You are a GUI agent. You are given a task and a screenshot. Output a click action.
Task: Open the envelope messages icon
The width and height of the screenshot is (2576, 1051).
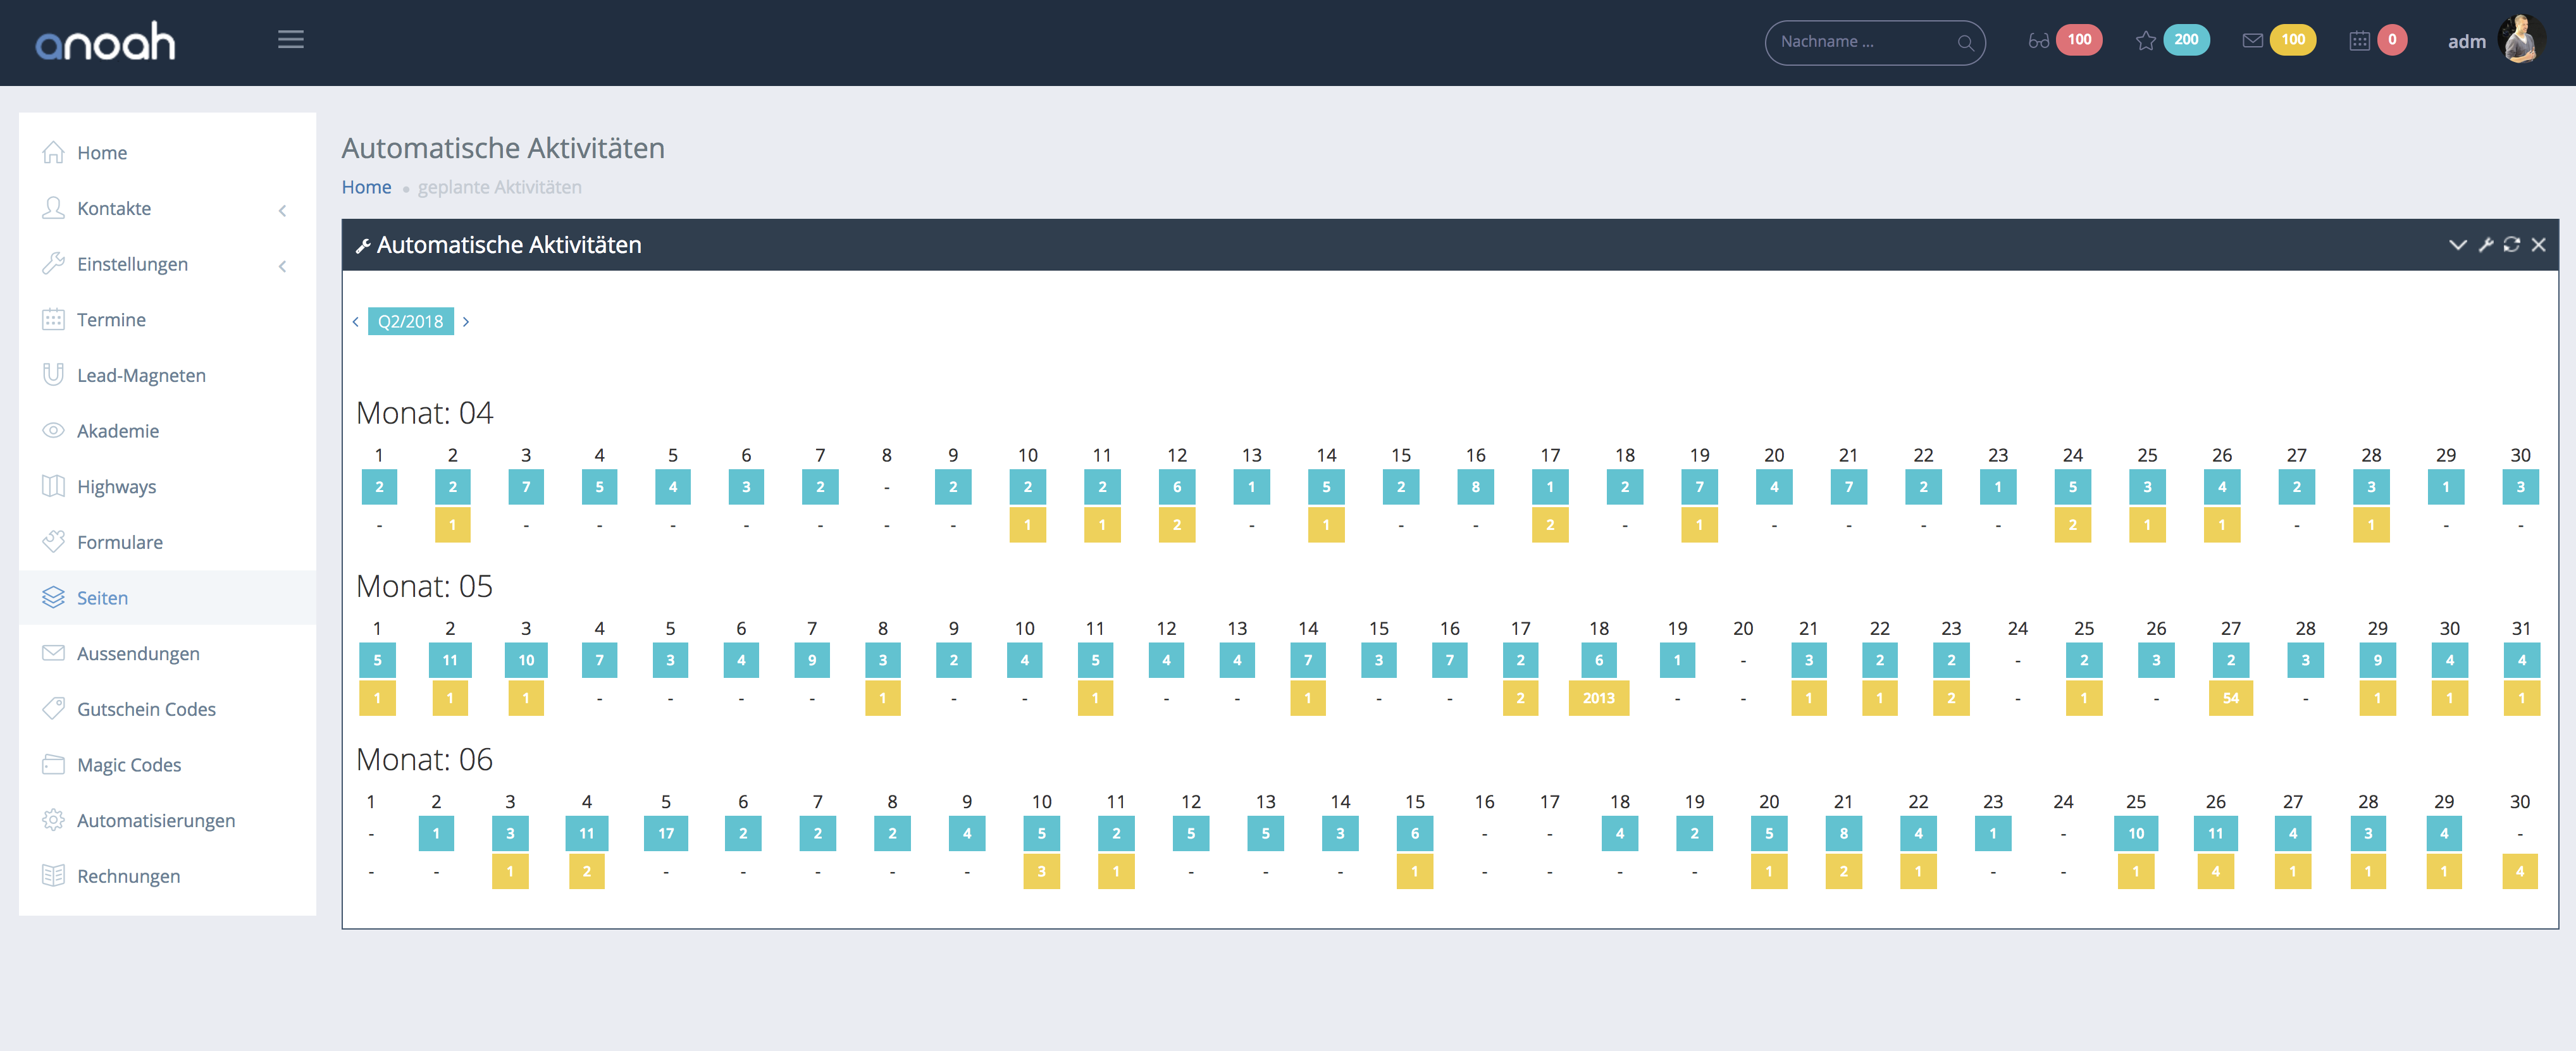point(2252,41)
